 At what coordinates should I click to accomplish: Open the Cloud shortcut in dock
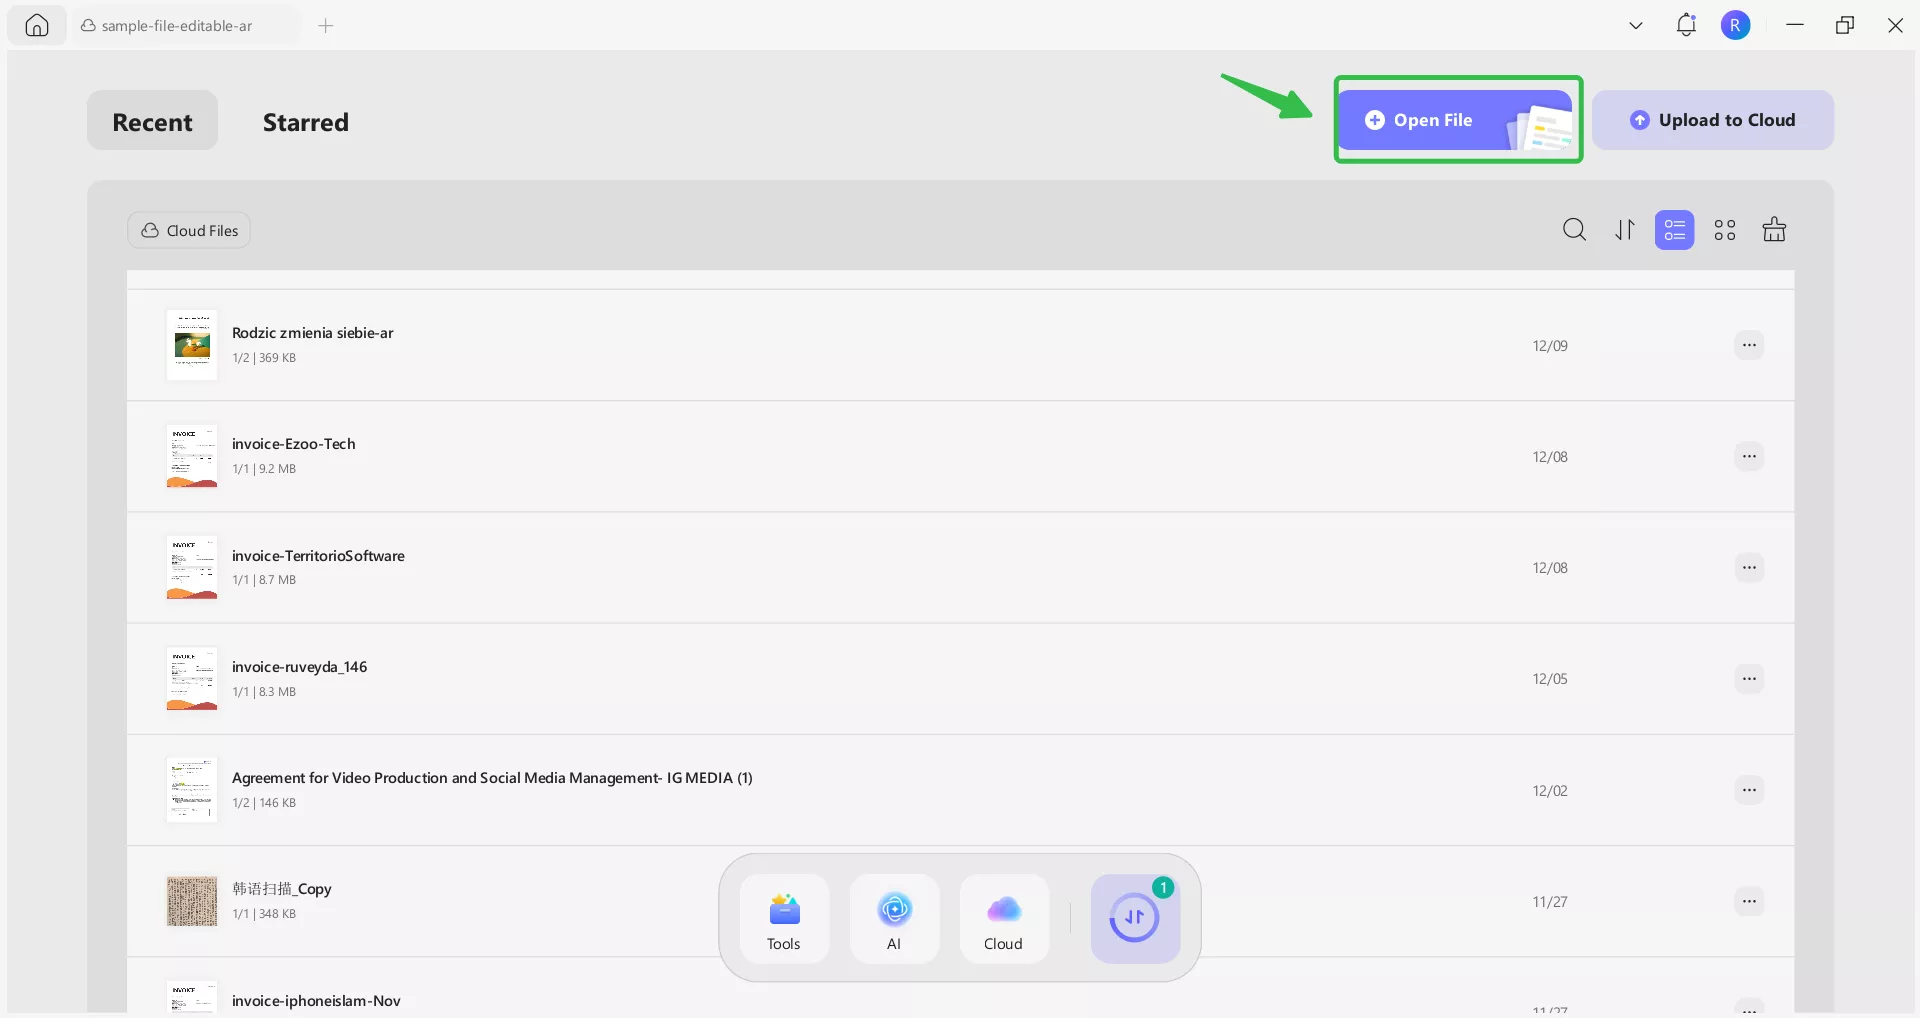click(1004, 919)
